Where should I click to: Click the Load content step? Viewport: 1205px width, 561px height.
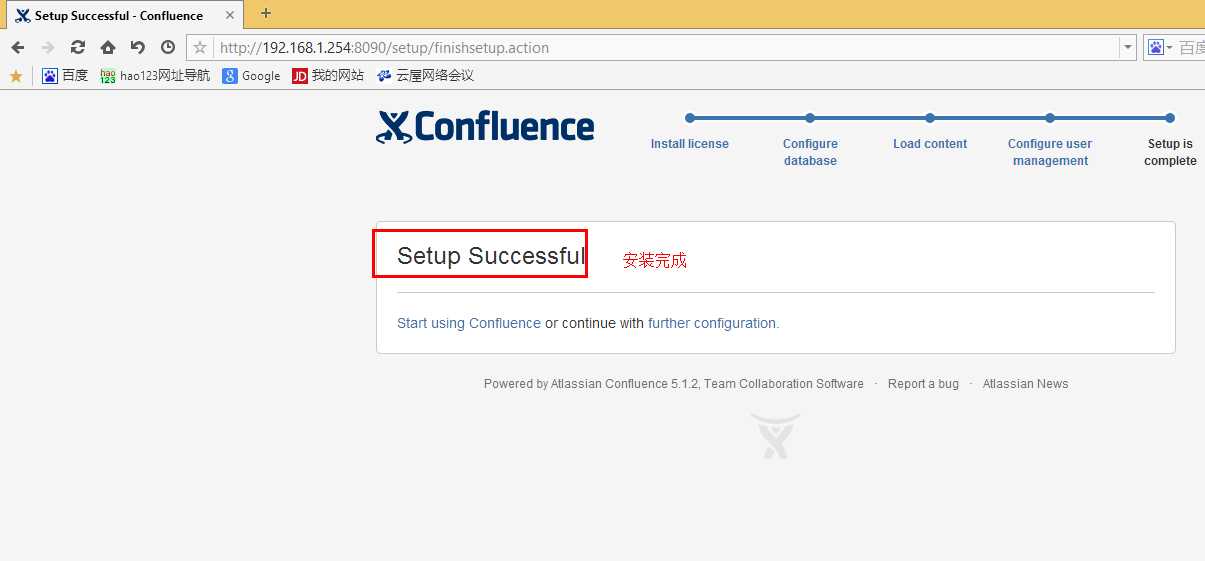coord(930,144)
